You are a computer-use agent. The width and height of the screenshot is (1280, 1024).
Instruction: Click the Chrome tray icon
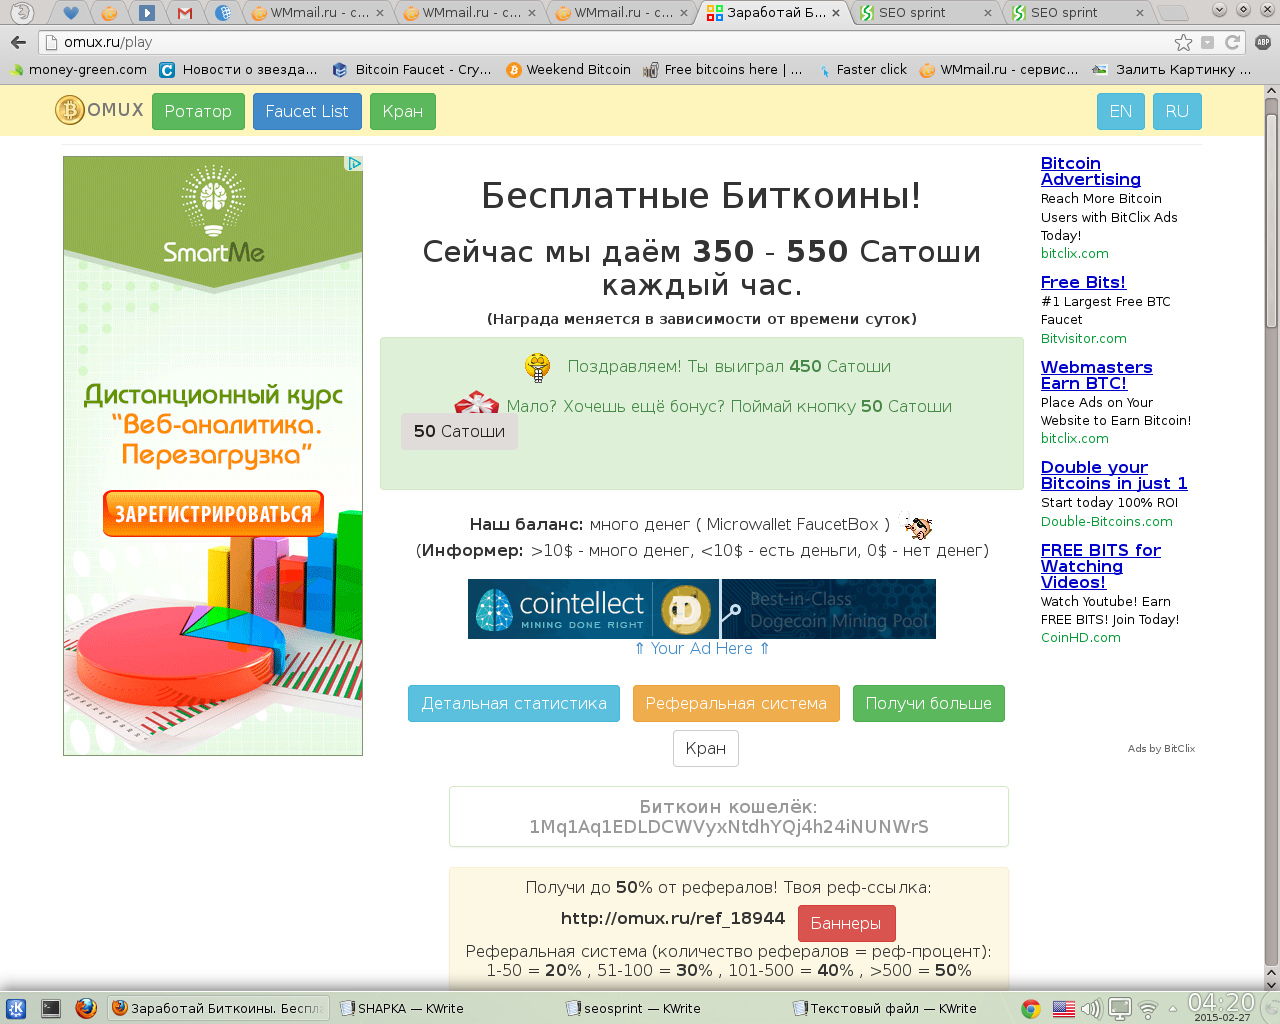(1031, 1008)
